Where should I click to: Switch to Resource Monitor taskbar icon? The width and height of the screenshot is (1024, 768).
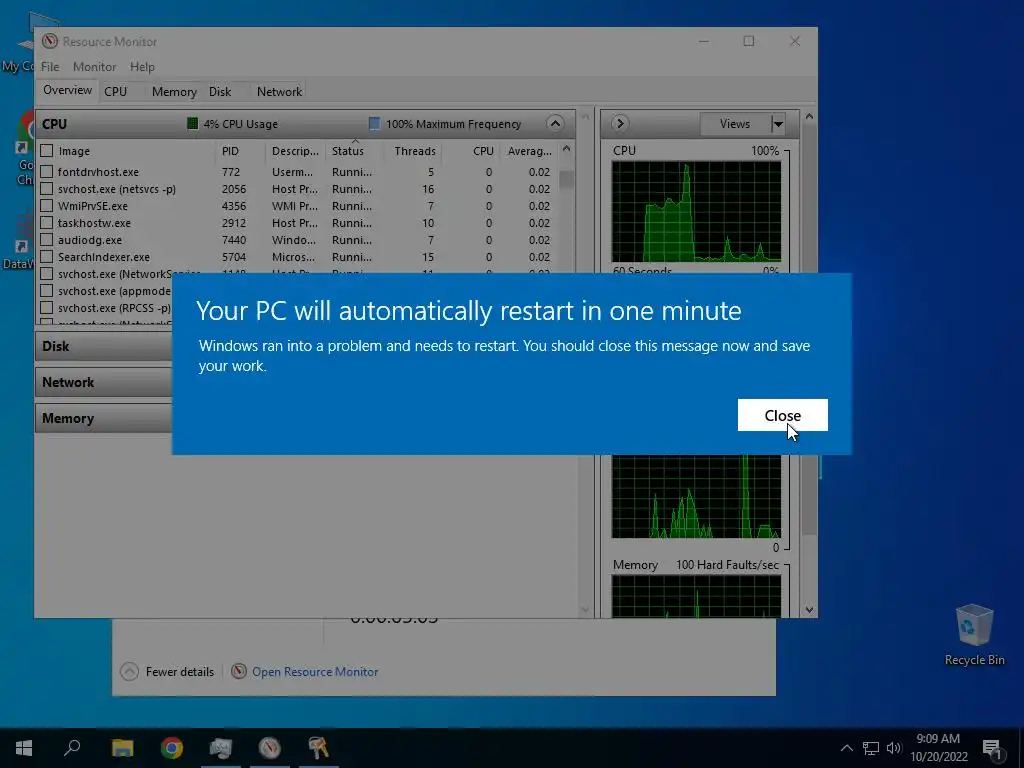tap(270, 748)
